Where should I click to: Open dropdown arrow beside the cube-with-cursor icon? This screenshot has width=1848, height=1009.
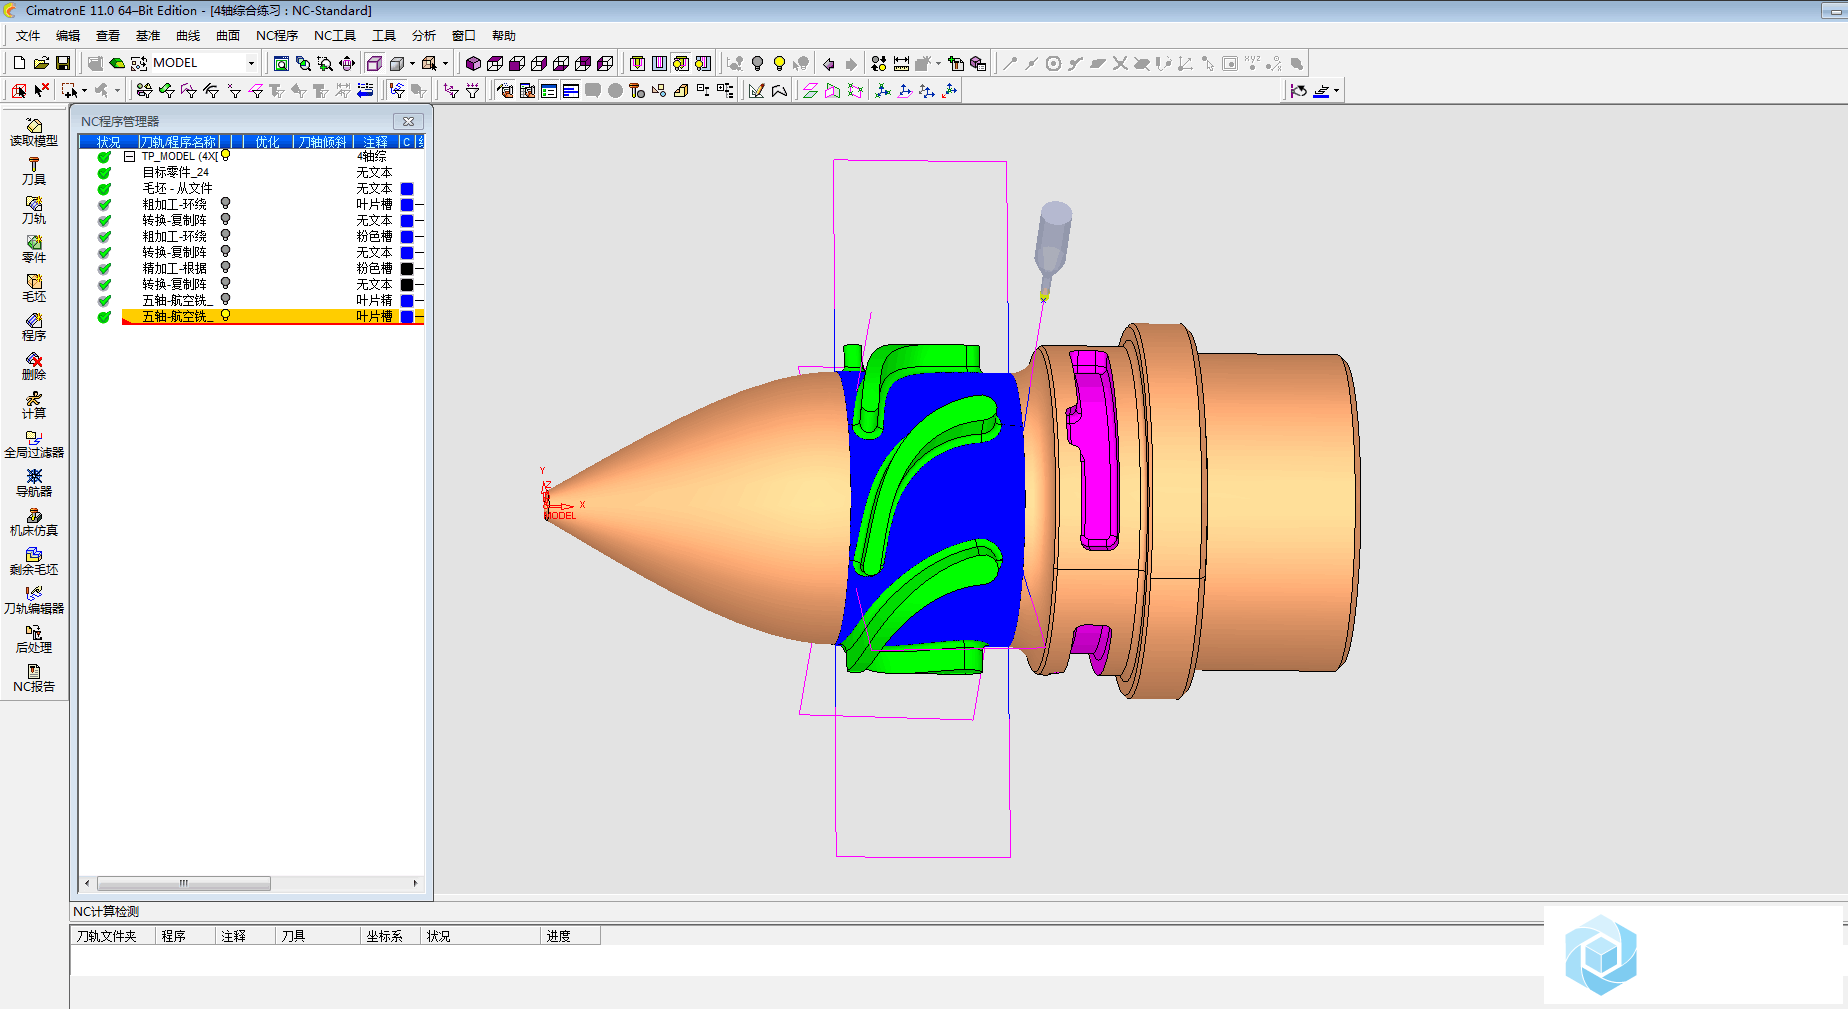(445, 63)
